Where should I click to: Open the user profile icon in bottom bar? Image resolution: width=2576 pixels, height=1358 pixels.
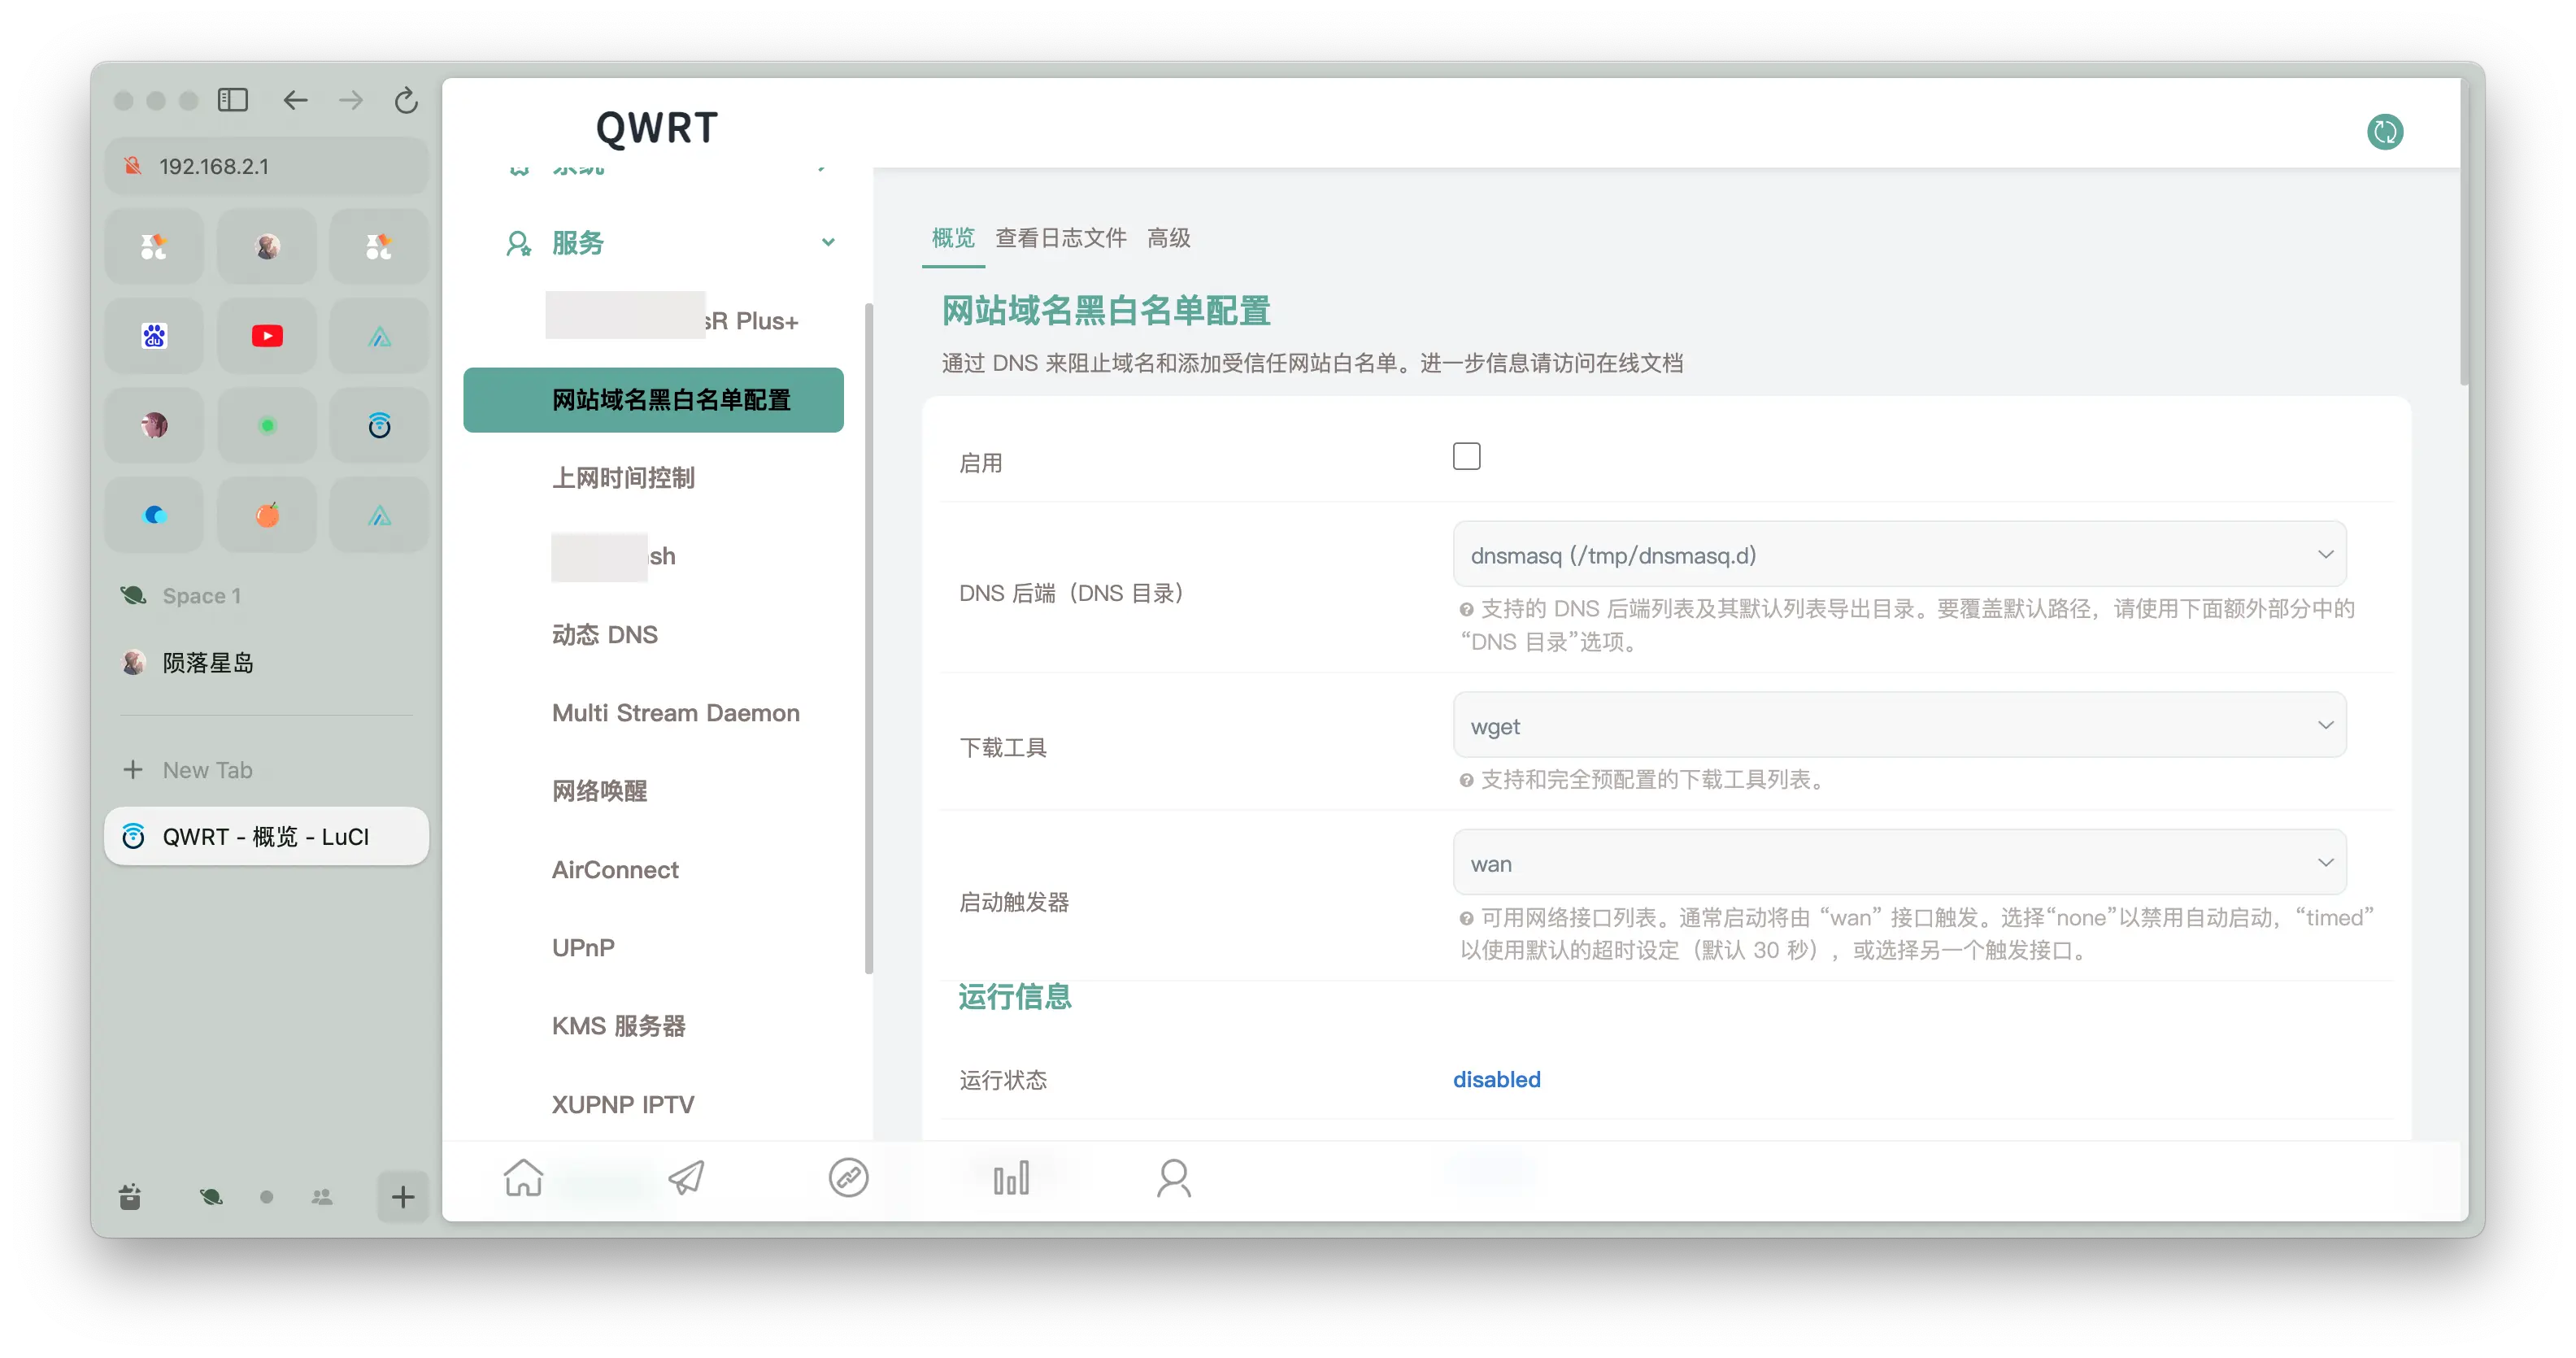[x=1174, y=1178]
